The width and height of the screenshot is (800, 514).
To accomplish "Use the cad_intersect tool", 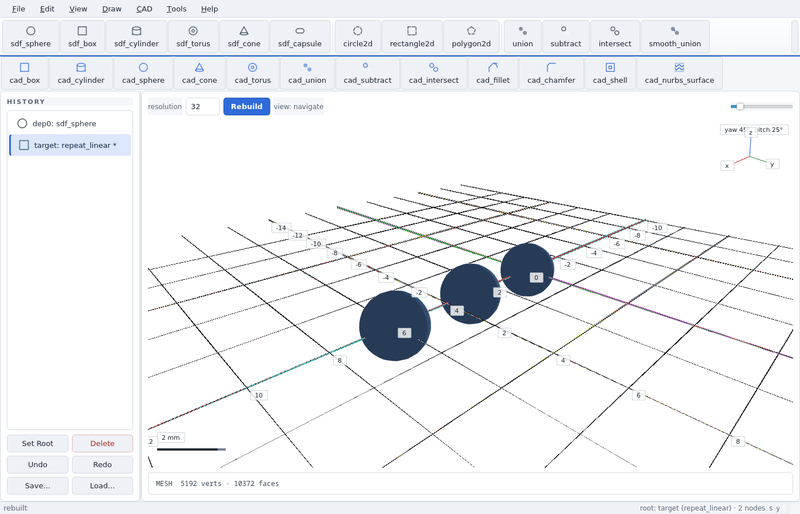I will 434,74.
